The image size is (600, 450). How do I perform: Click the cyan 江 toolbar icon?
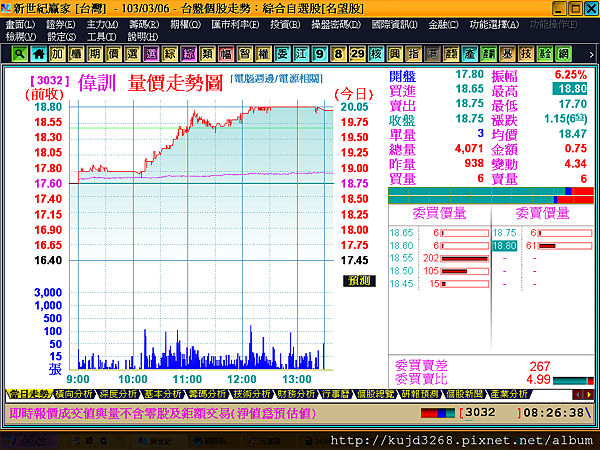tap(301, 54)
